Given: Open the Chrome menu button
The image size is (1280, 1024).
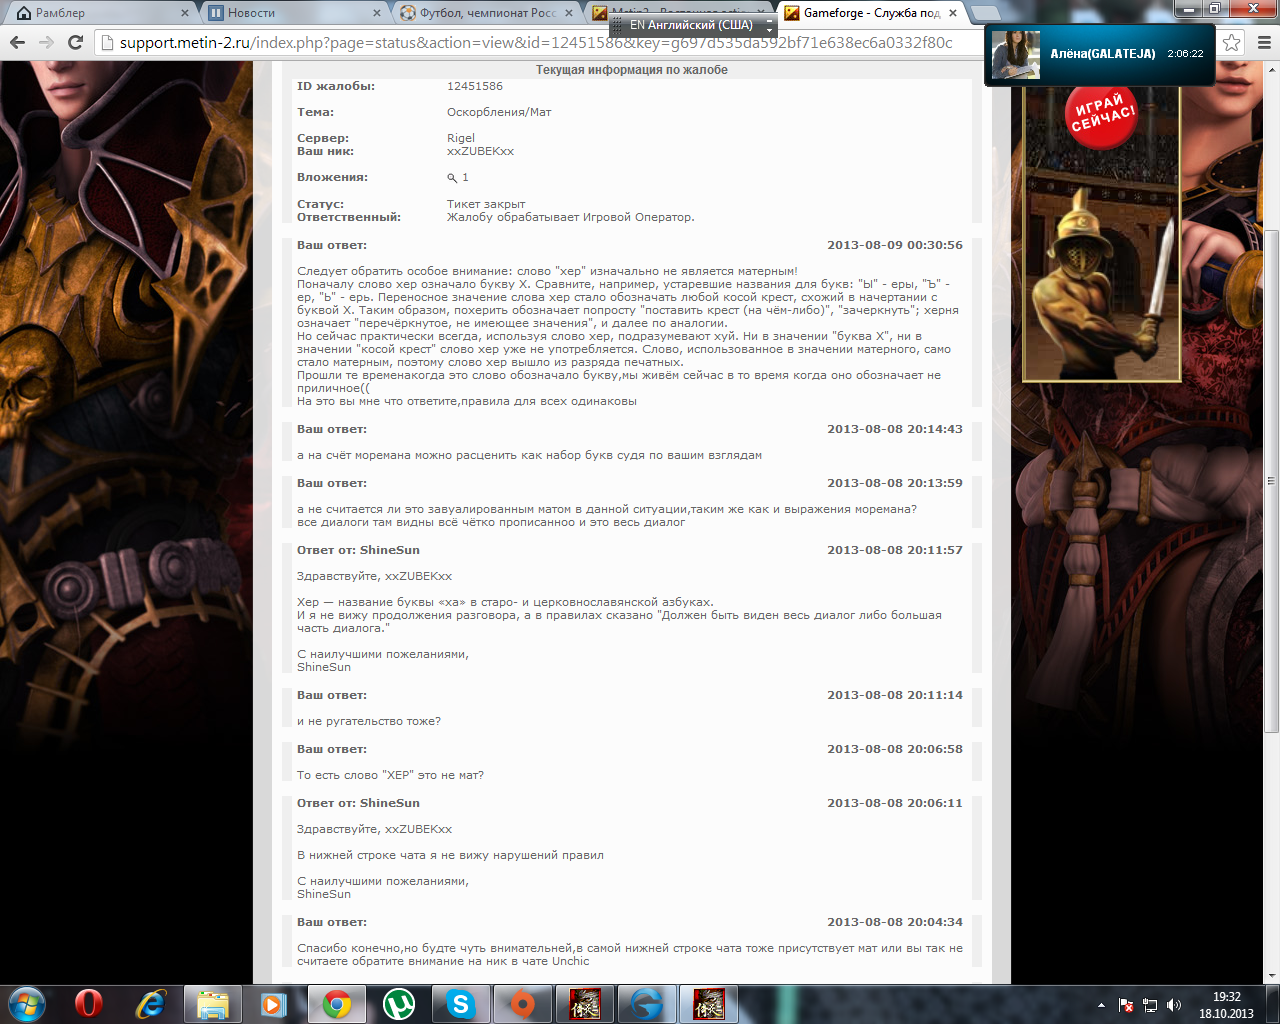Looking at the screenshot, I should pos(1263,42).
